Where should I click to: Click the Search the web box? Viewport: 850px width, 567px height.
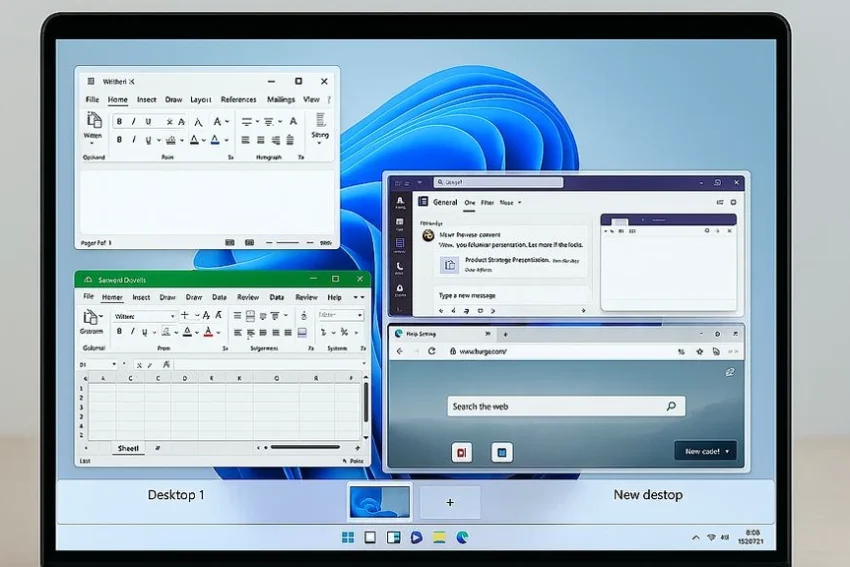coord(566,406)
